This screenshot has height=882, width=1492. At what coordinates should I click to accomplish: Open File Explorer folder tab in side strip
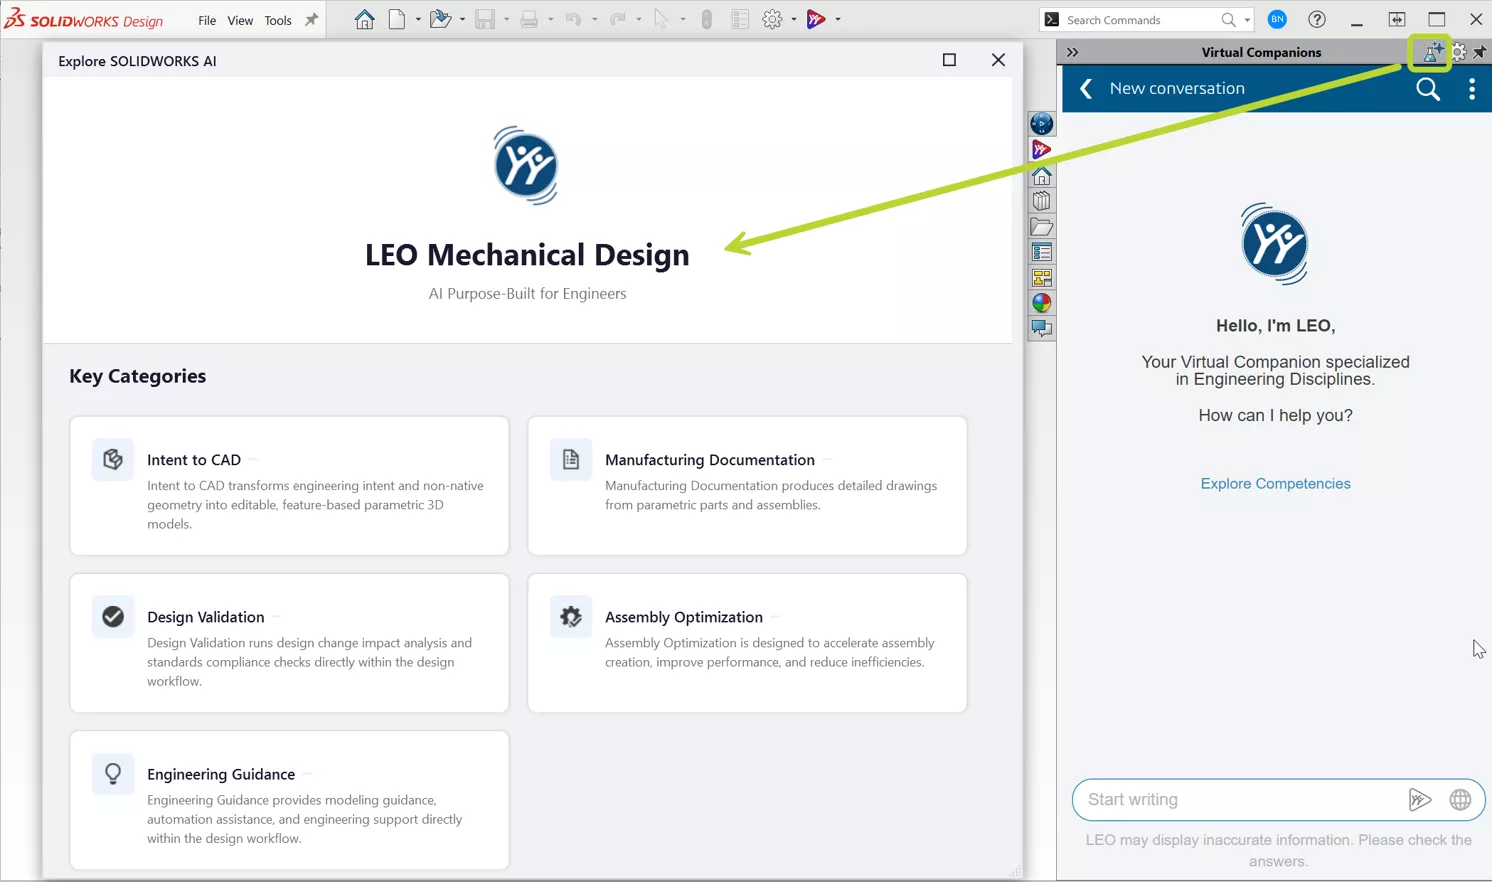1041,227
